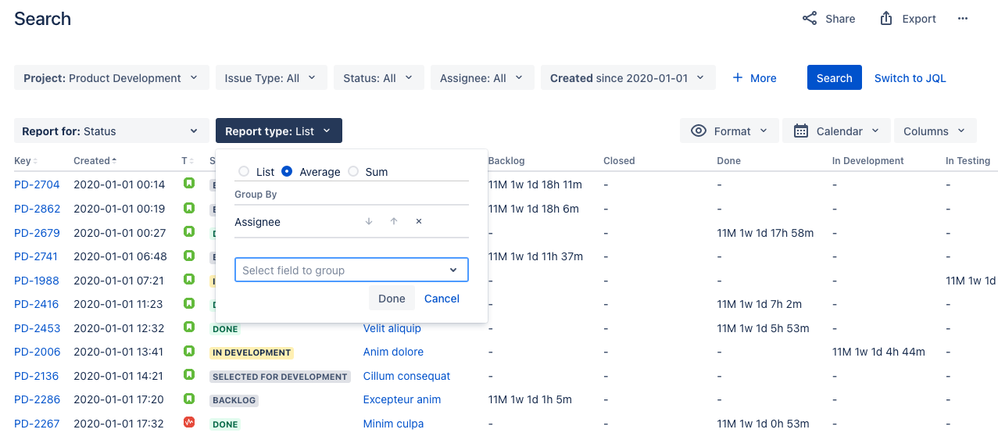Open the Created since 2020-01-01 filter
The image size is (998, 440).
628,78
